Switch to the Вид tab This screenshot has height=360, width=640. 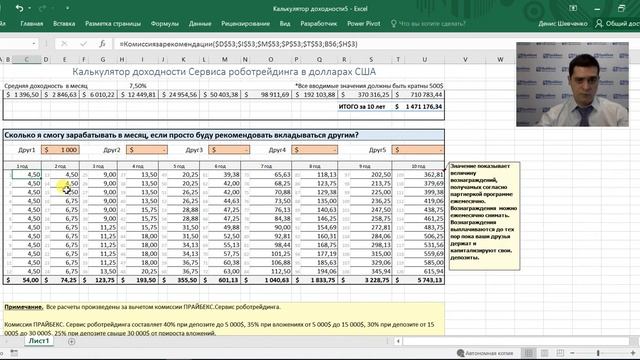[285, 24]
